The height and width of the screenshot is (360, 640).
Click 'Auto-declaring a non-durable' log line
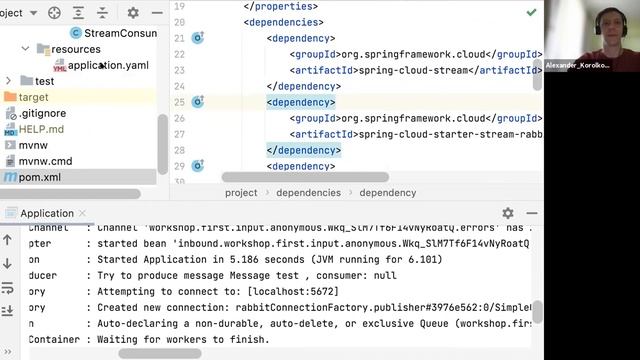click(315, 324)
